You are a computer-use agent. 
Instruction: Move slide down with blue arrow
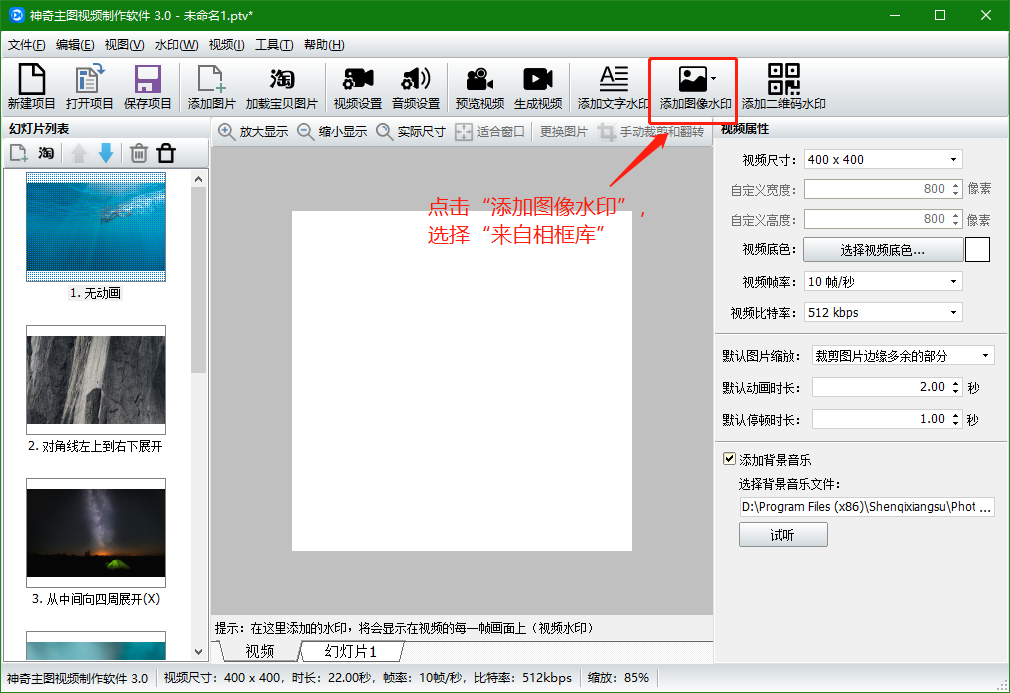click(x=106, y=153)
